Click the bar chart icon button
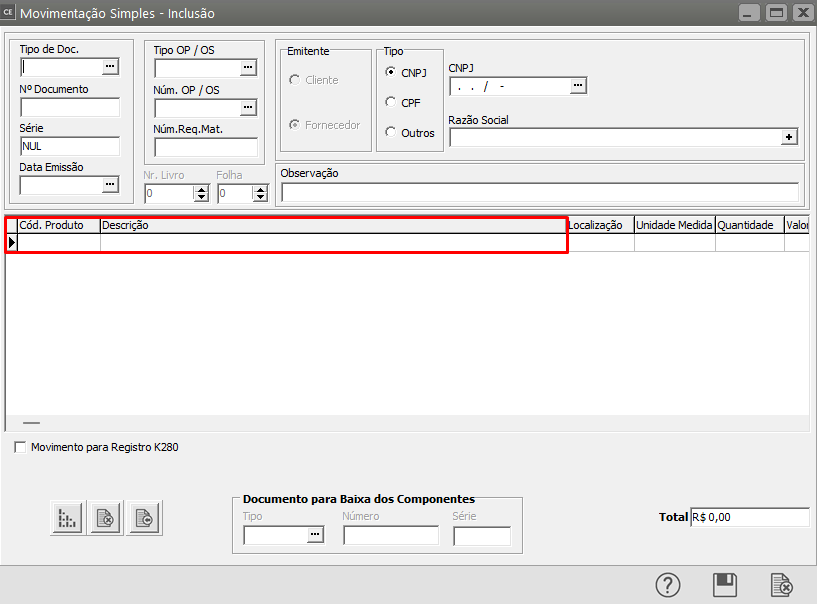The image size is (817, 604). click(x=67, y=517)
